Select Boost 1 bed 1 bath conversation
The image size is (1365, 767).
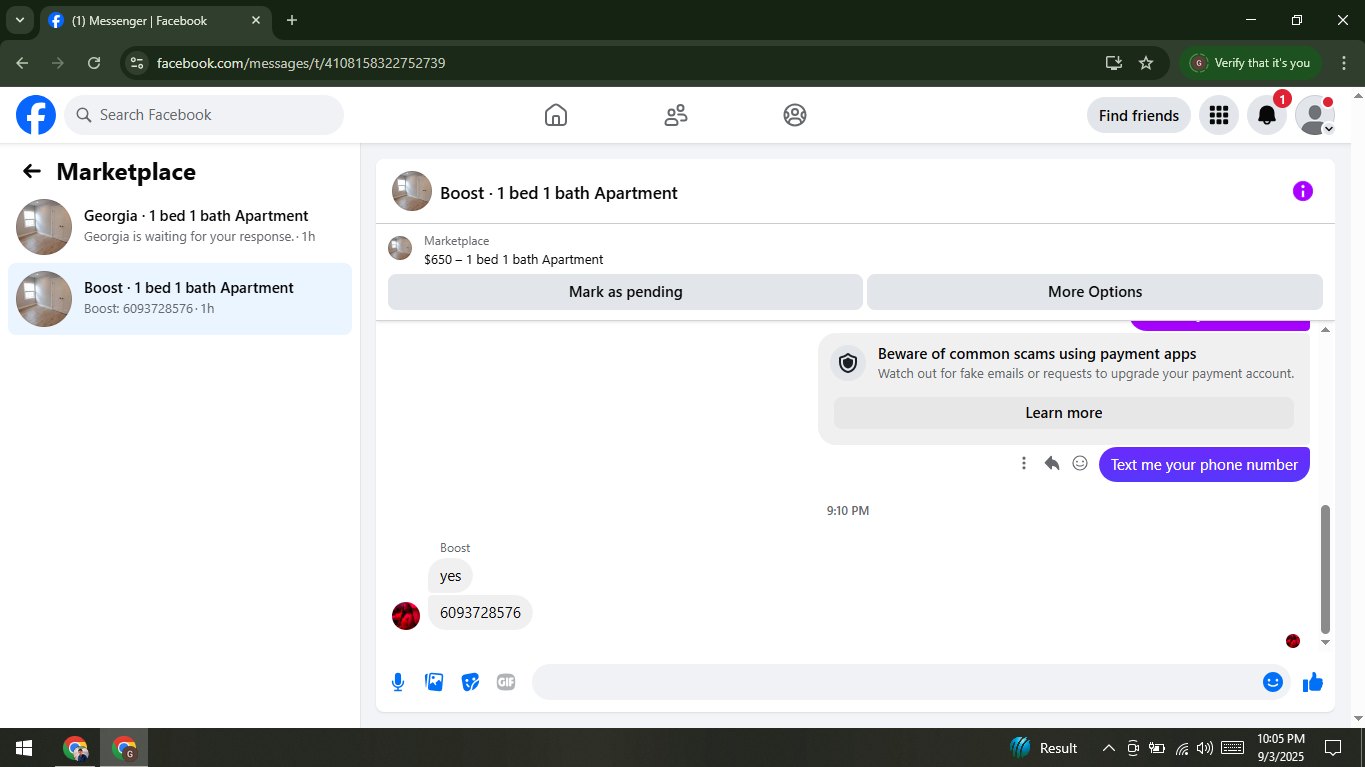[x=180, y=298]
